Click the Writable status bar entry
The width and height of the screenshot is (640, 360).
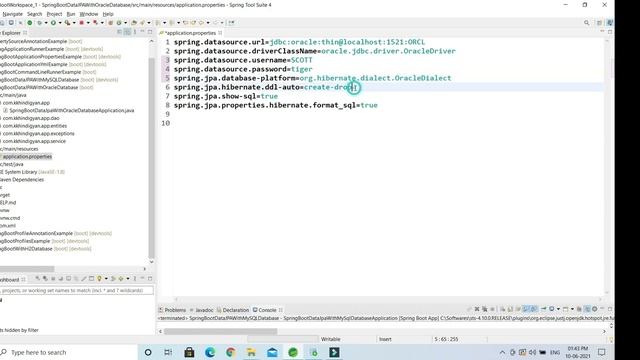click(331, 339)
